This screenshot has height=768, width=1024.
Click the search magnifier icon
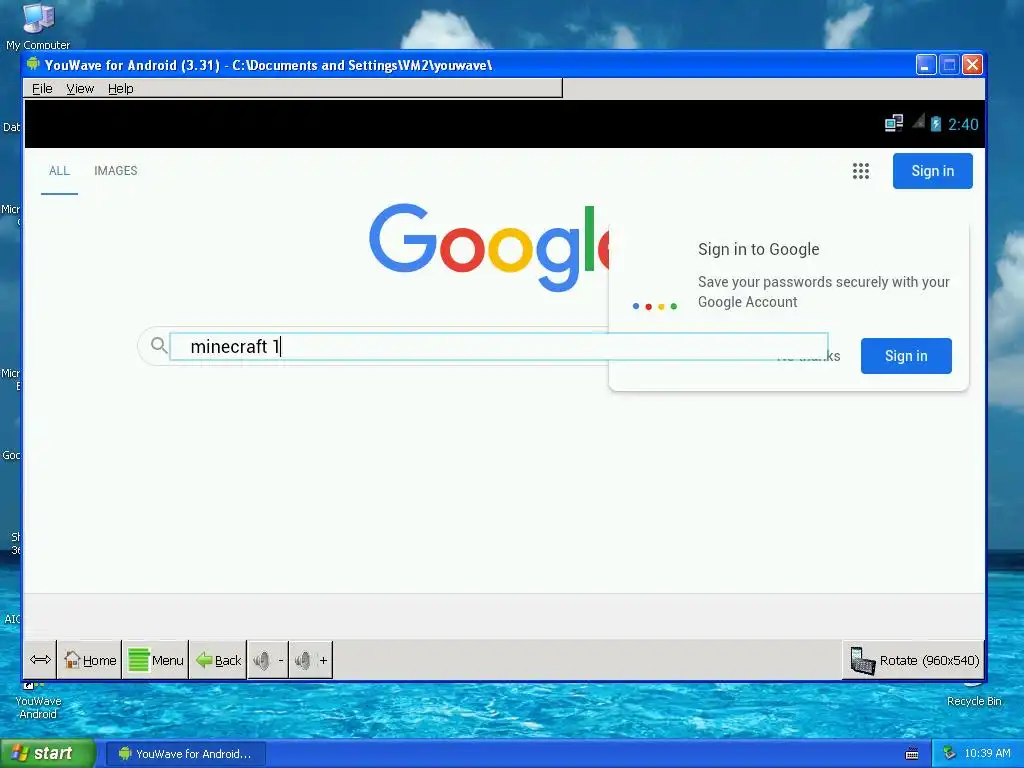coord(159,345)
